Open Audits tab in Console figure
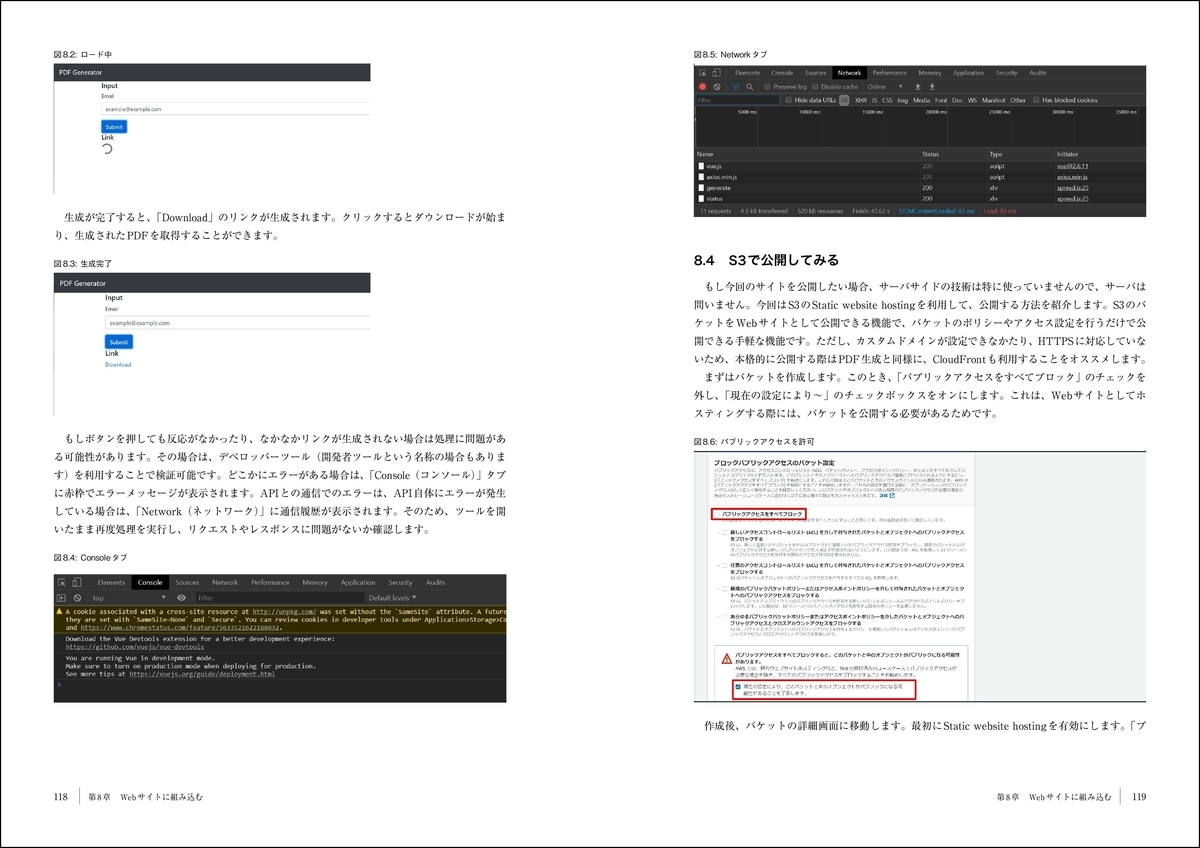1200x848 pixels. [x=435, y=582]
